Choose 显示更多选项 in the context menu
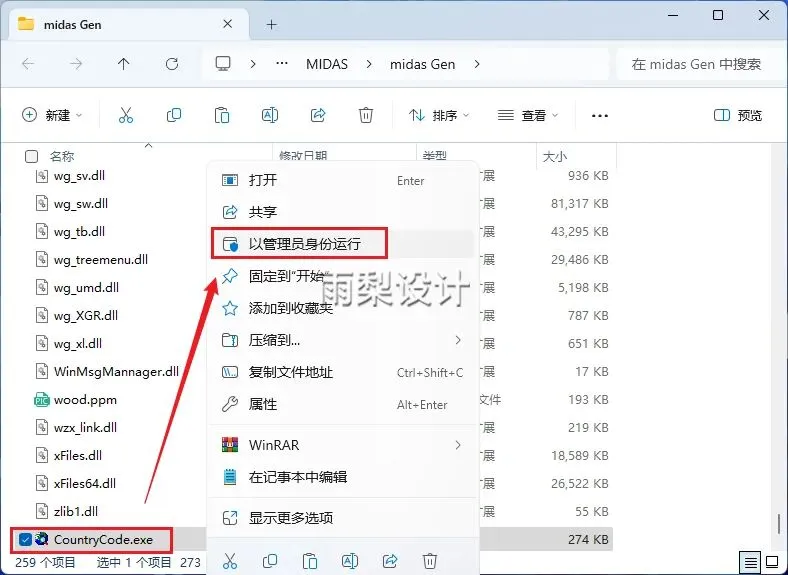 click(x=343, y=518)
